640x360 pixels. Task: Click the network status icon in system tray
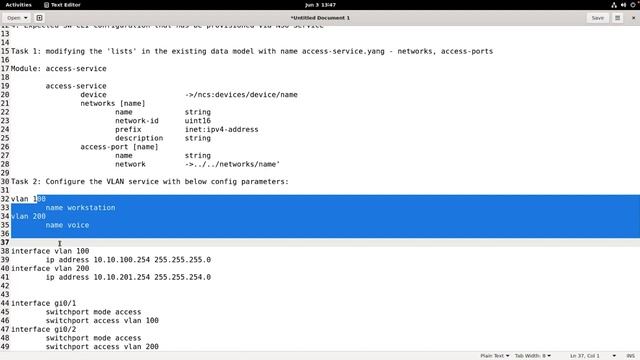pos(613,5)
